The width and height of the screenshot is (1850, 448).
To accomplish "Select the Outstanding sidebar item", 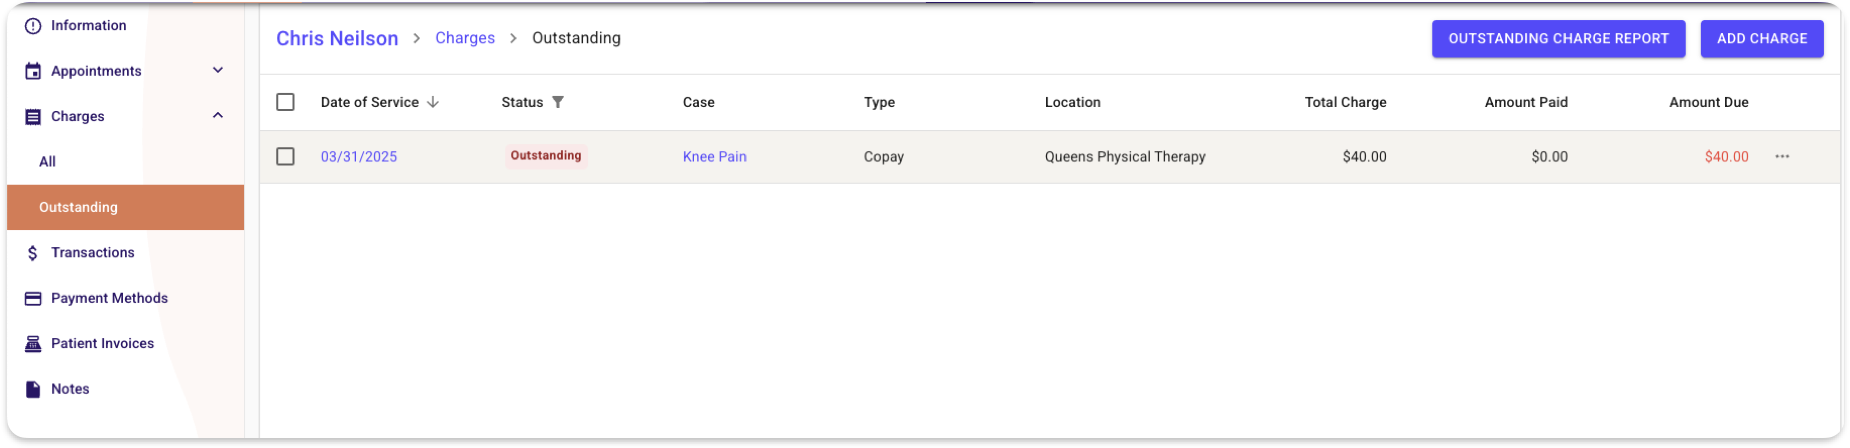I will (125, 207).
